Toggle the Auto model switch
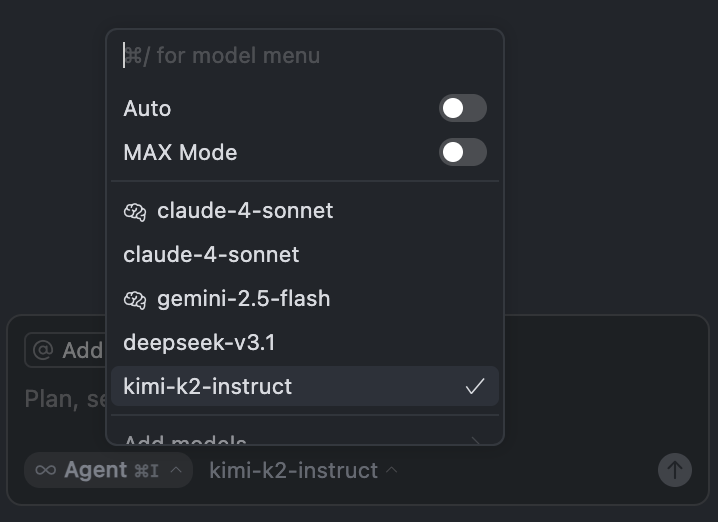The width and height of the screenshot is (718, 522). tap(462, 109)
